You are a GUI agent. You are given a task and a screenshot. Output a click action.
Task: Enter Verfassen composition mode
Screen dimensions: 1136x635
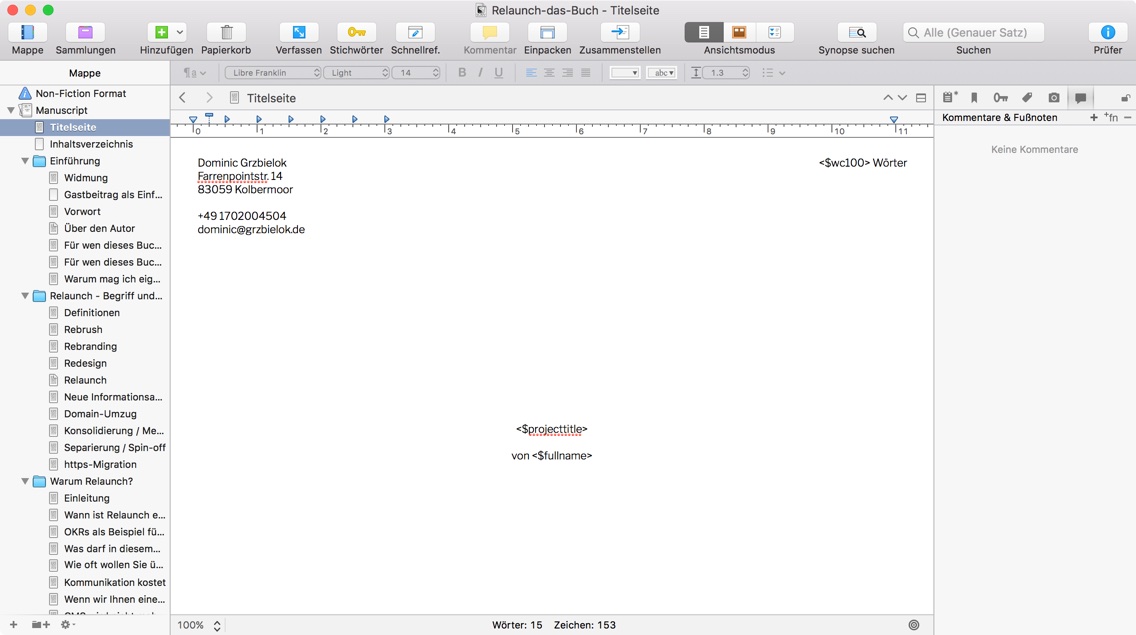coord(298,33)
